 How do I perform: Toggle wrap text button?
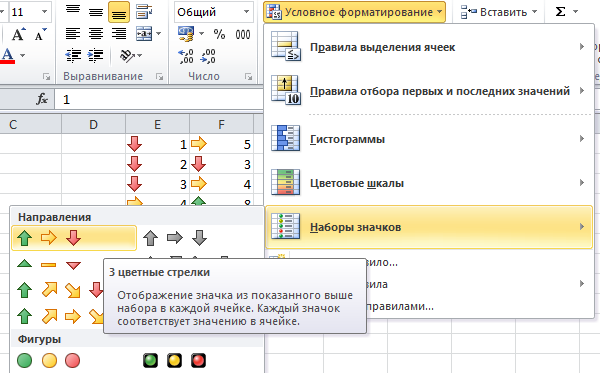coord(144,12)
